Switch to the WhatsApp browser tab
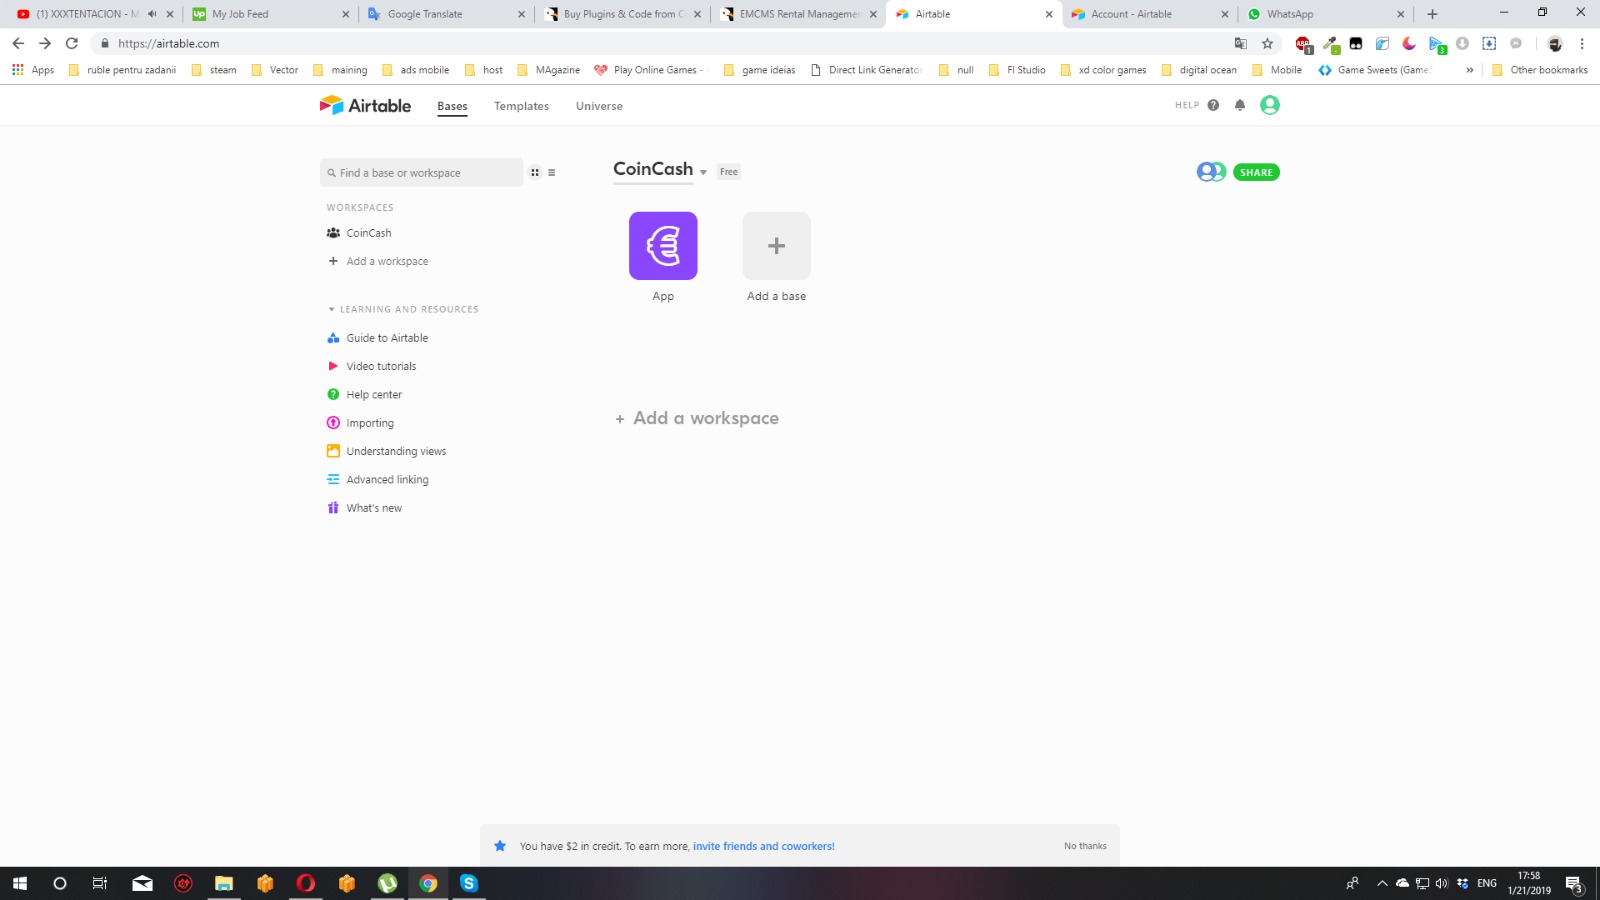1600x900 pixels. point(1325,14)
